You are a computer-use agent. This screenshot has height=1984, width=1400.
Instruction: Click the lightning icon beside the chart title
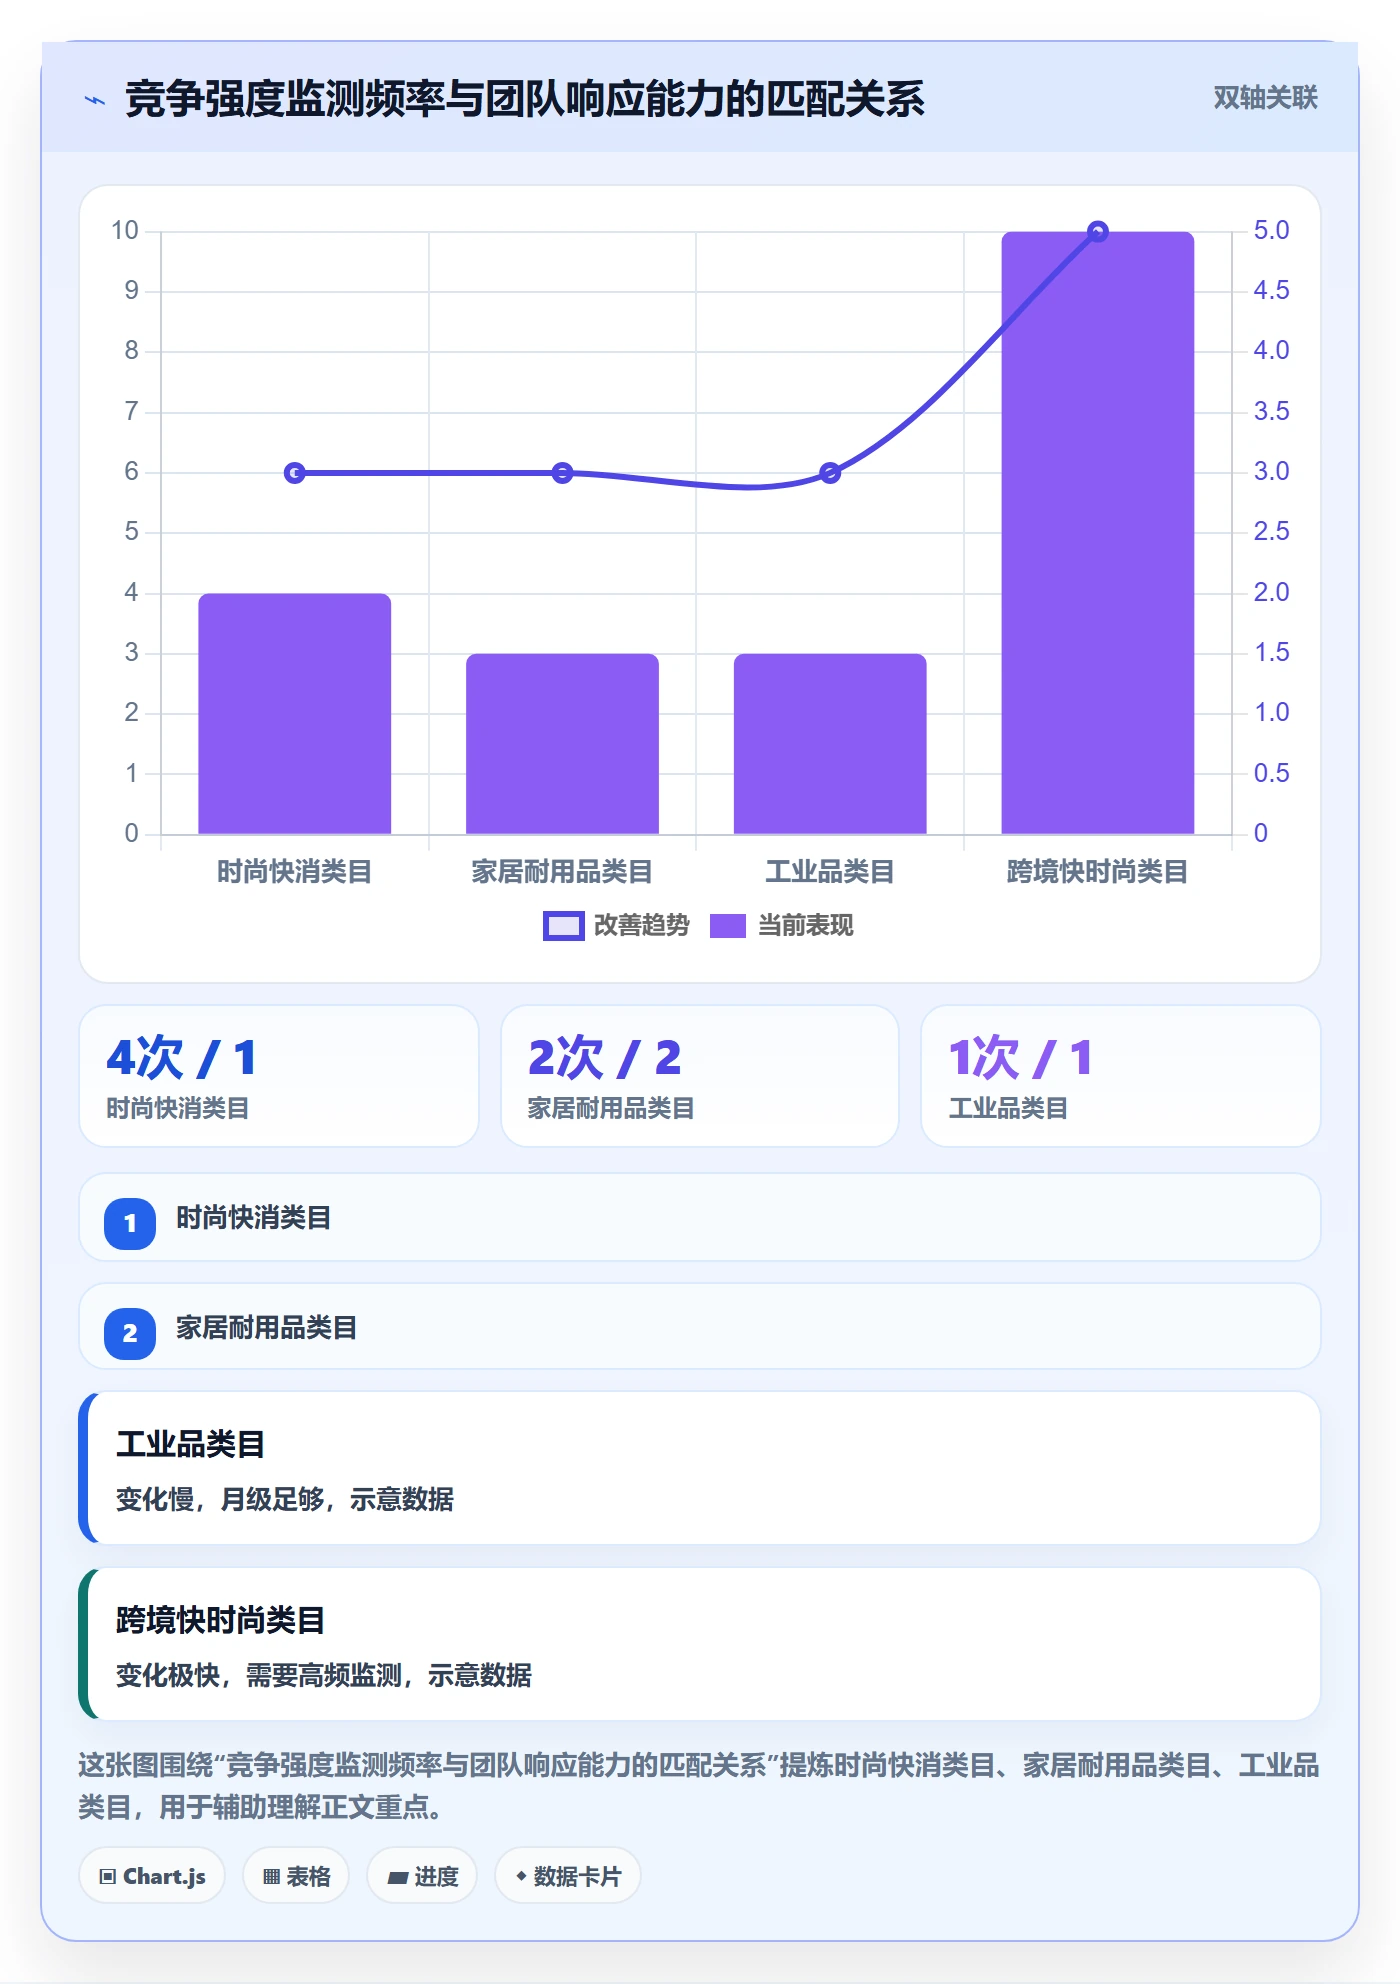pyautogui.click(x=95, y=100)
